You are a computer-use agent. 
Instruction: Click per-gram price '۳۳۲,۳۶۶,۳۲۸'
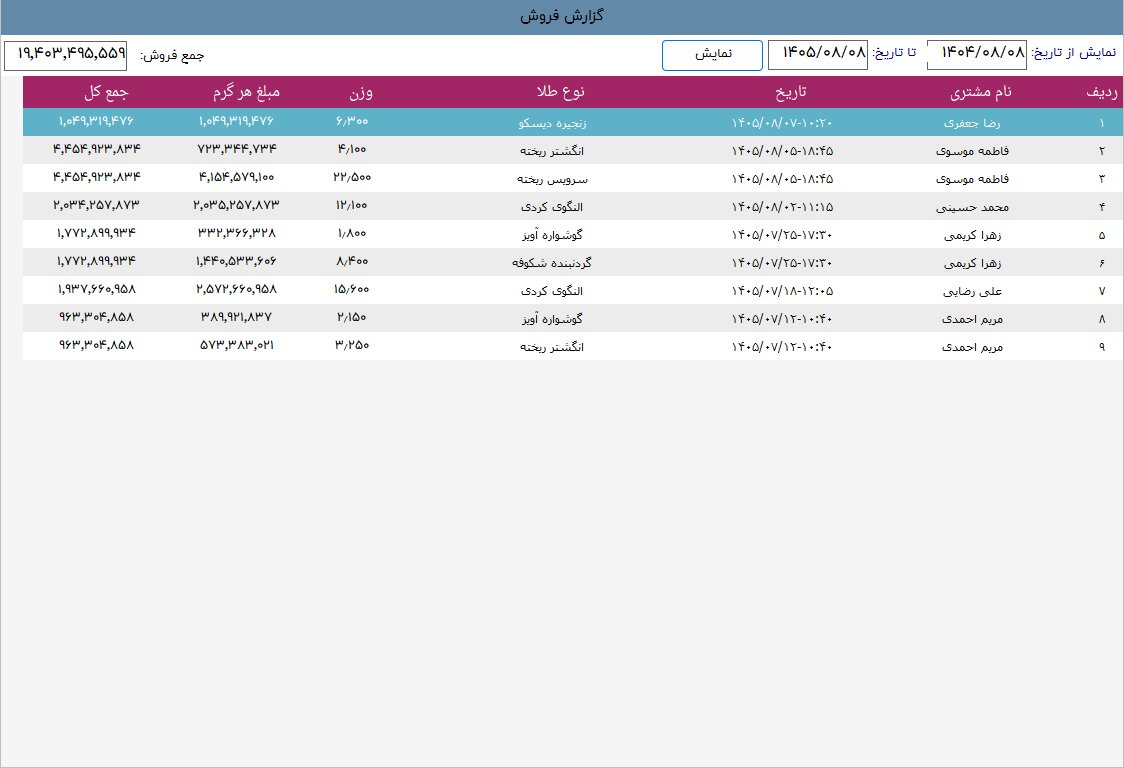point(237,232)
